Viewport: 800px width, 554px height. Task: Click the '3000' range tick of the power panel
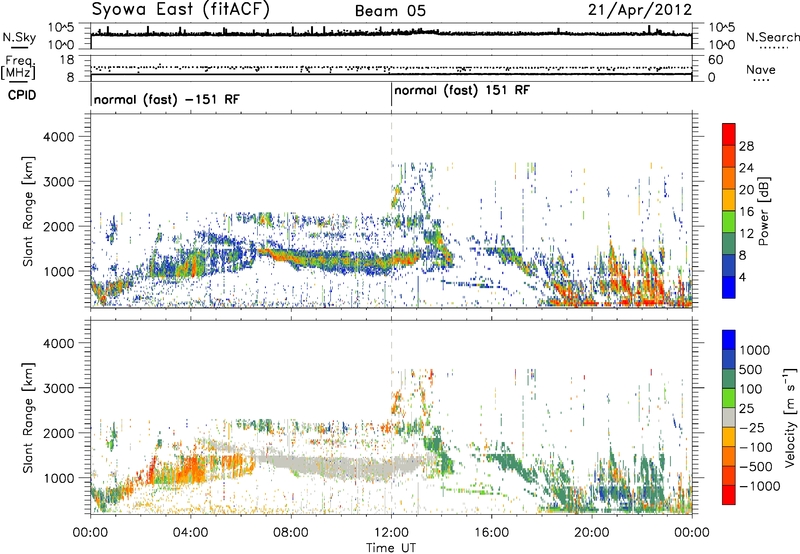tap(59, 182)
